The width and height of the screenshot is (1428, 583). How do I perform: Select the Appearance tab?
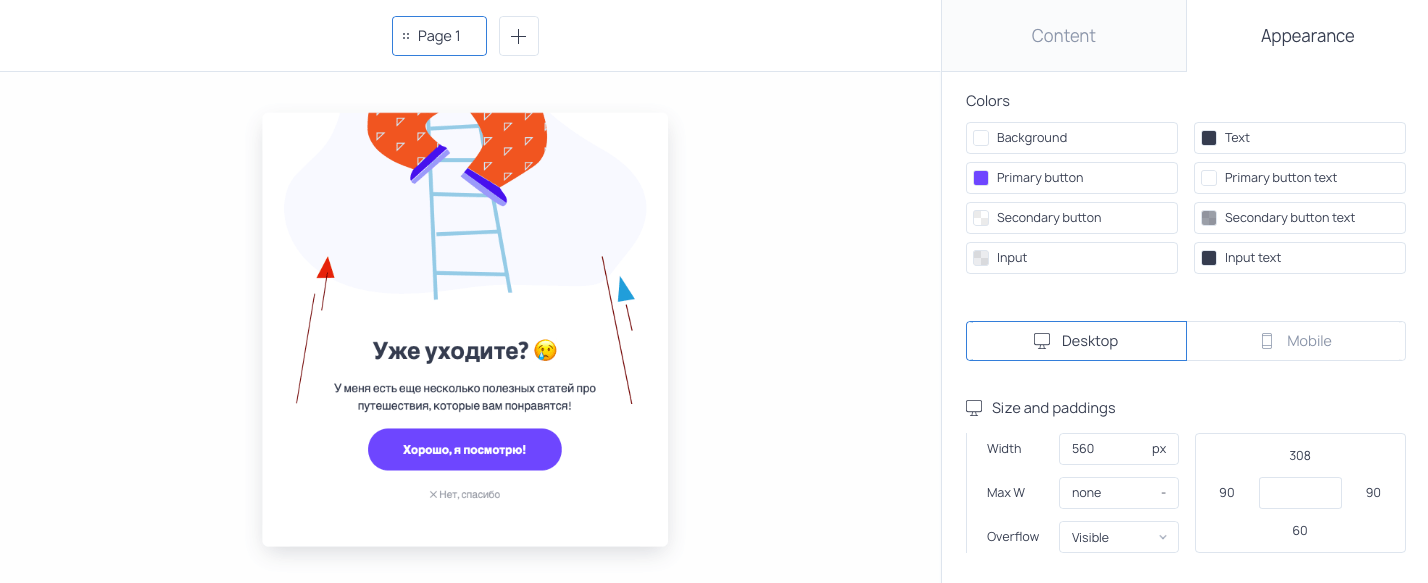(1307, 36)
